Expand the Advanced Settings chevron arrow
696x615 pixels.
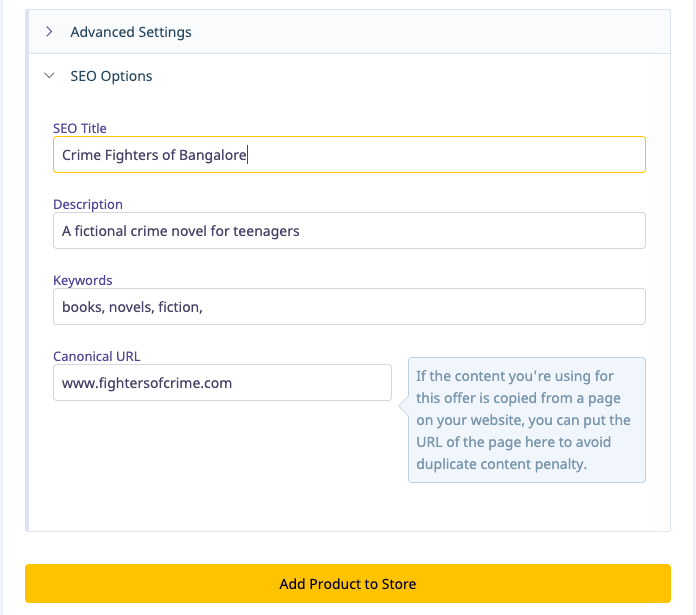(x=49, y=32)
